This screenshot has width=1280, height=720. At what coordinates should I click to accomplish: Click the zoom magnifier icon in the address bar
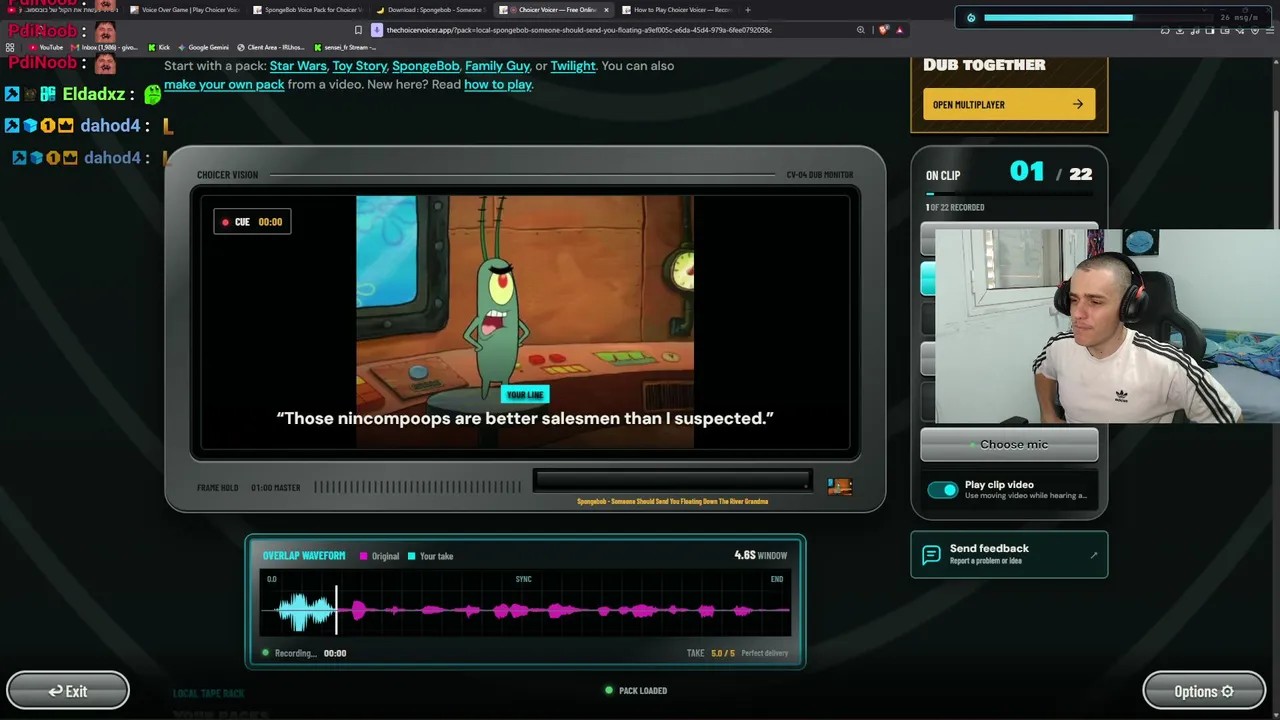point(861,30)
